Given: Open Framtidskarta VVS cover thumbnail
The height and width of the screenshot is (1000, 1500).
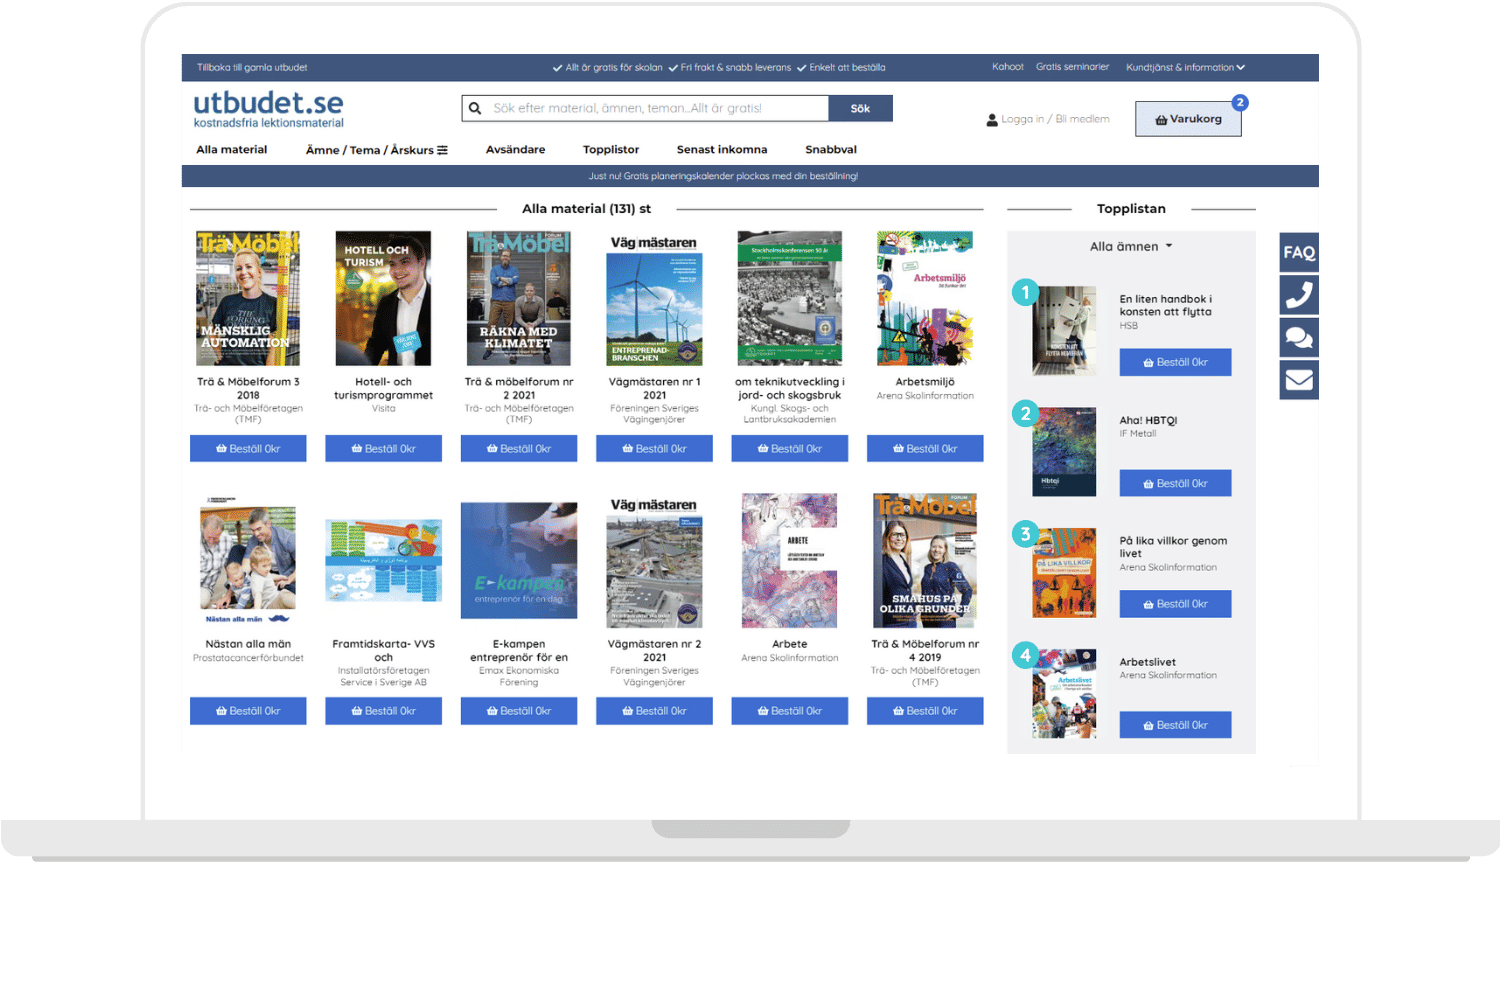Looking at the screenshot, I should tap(383, 561).
